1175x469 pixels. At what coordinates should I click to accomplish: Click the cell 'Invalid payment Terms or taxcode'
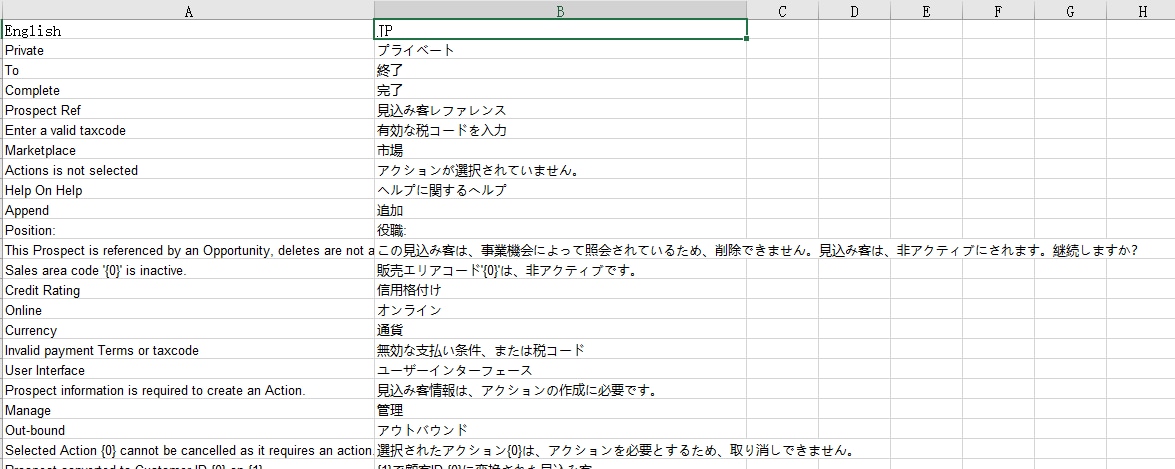pyautogui.click(x=188, y=350)
